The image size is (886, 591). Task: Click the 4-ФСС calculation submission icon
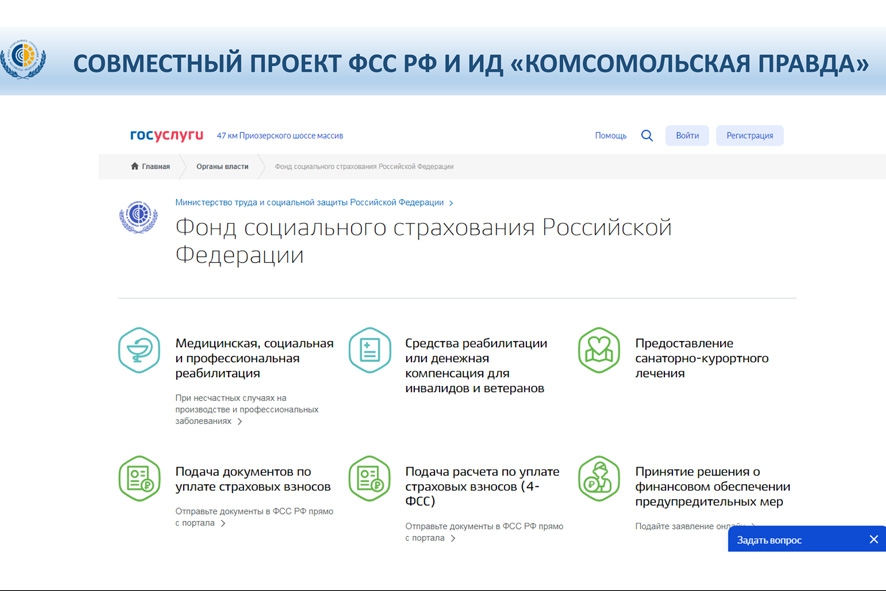tap(369, 478)
